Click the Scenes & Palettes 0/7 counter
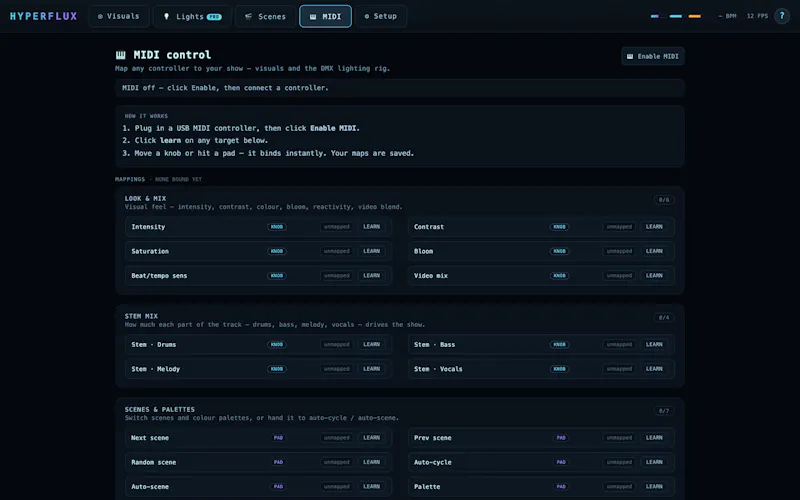Viewport: 800px width, 500px height. [664, 411]
